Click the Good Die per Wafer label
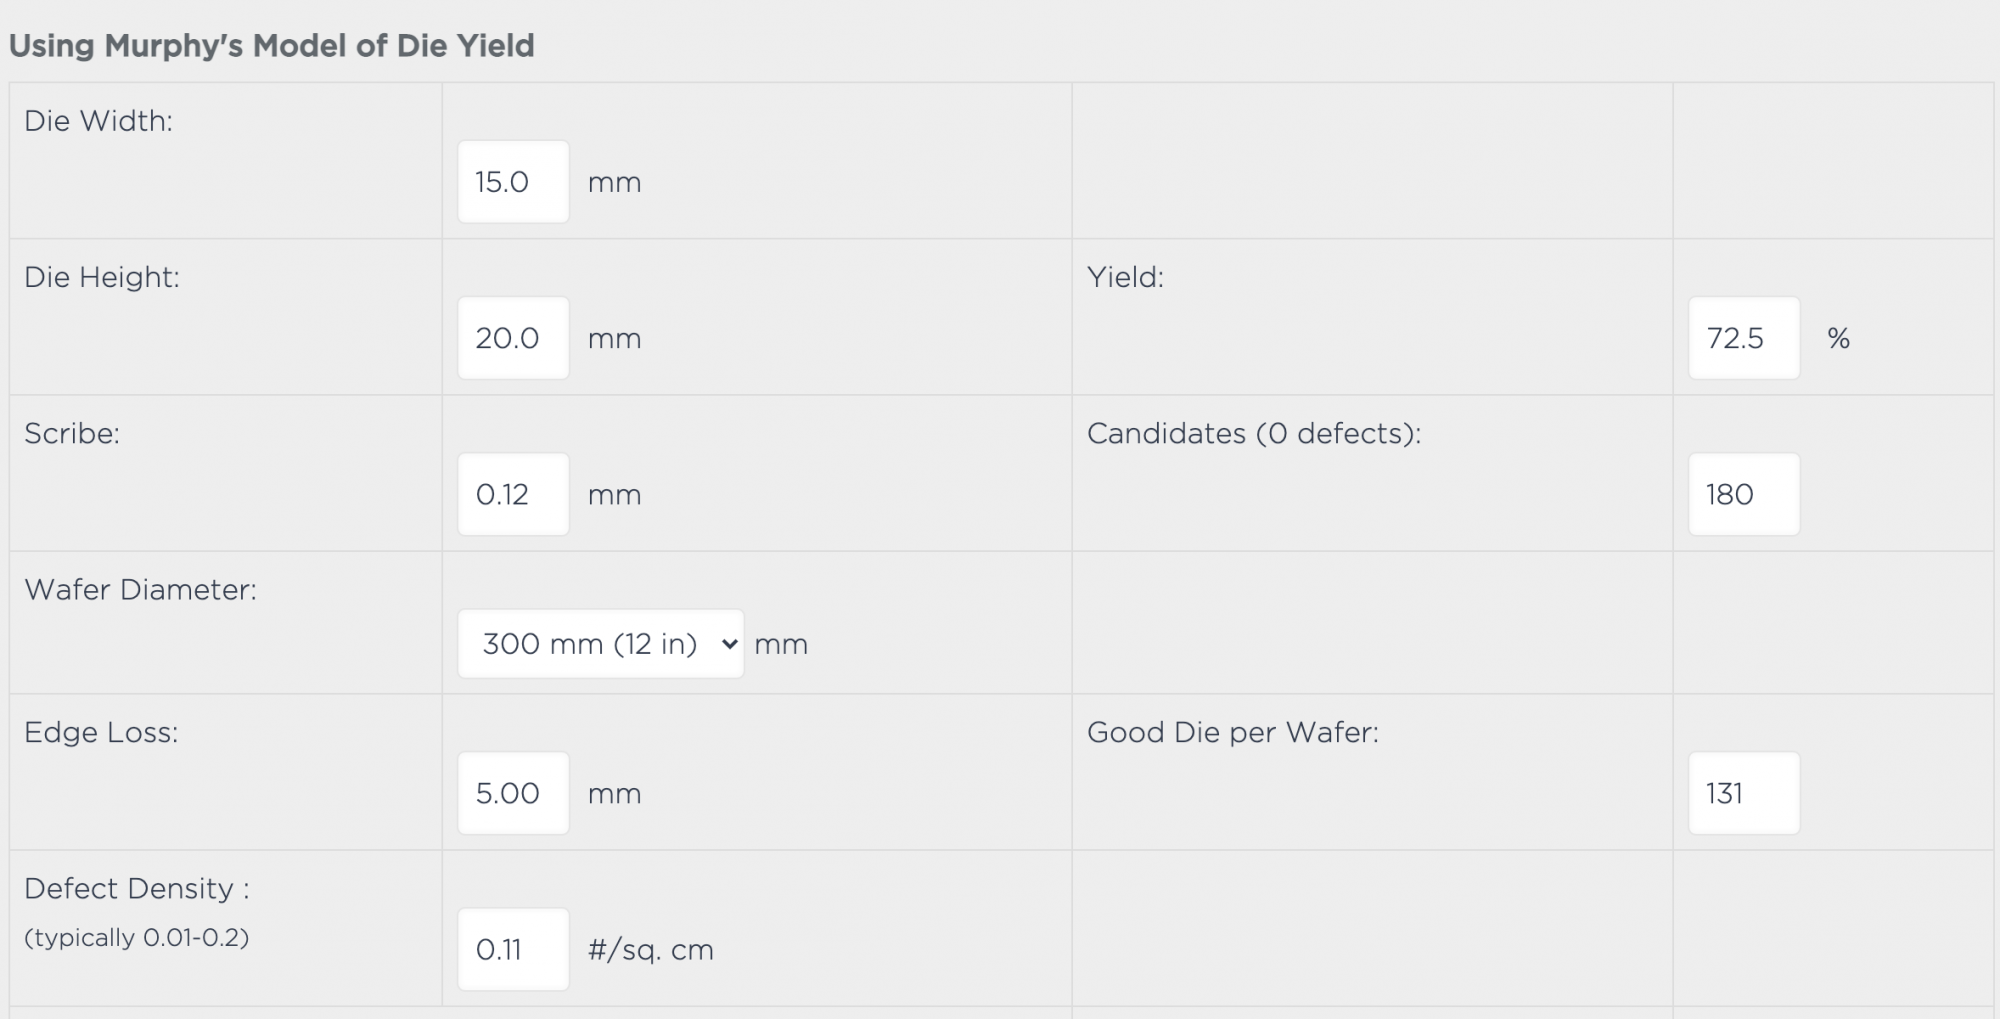2000x1019 pixels. point(1233,732)
